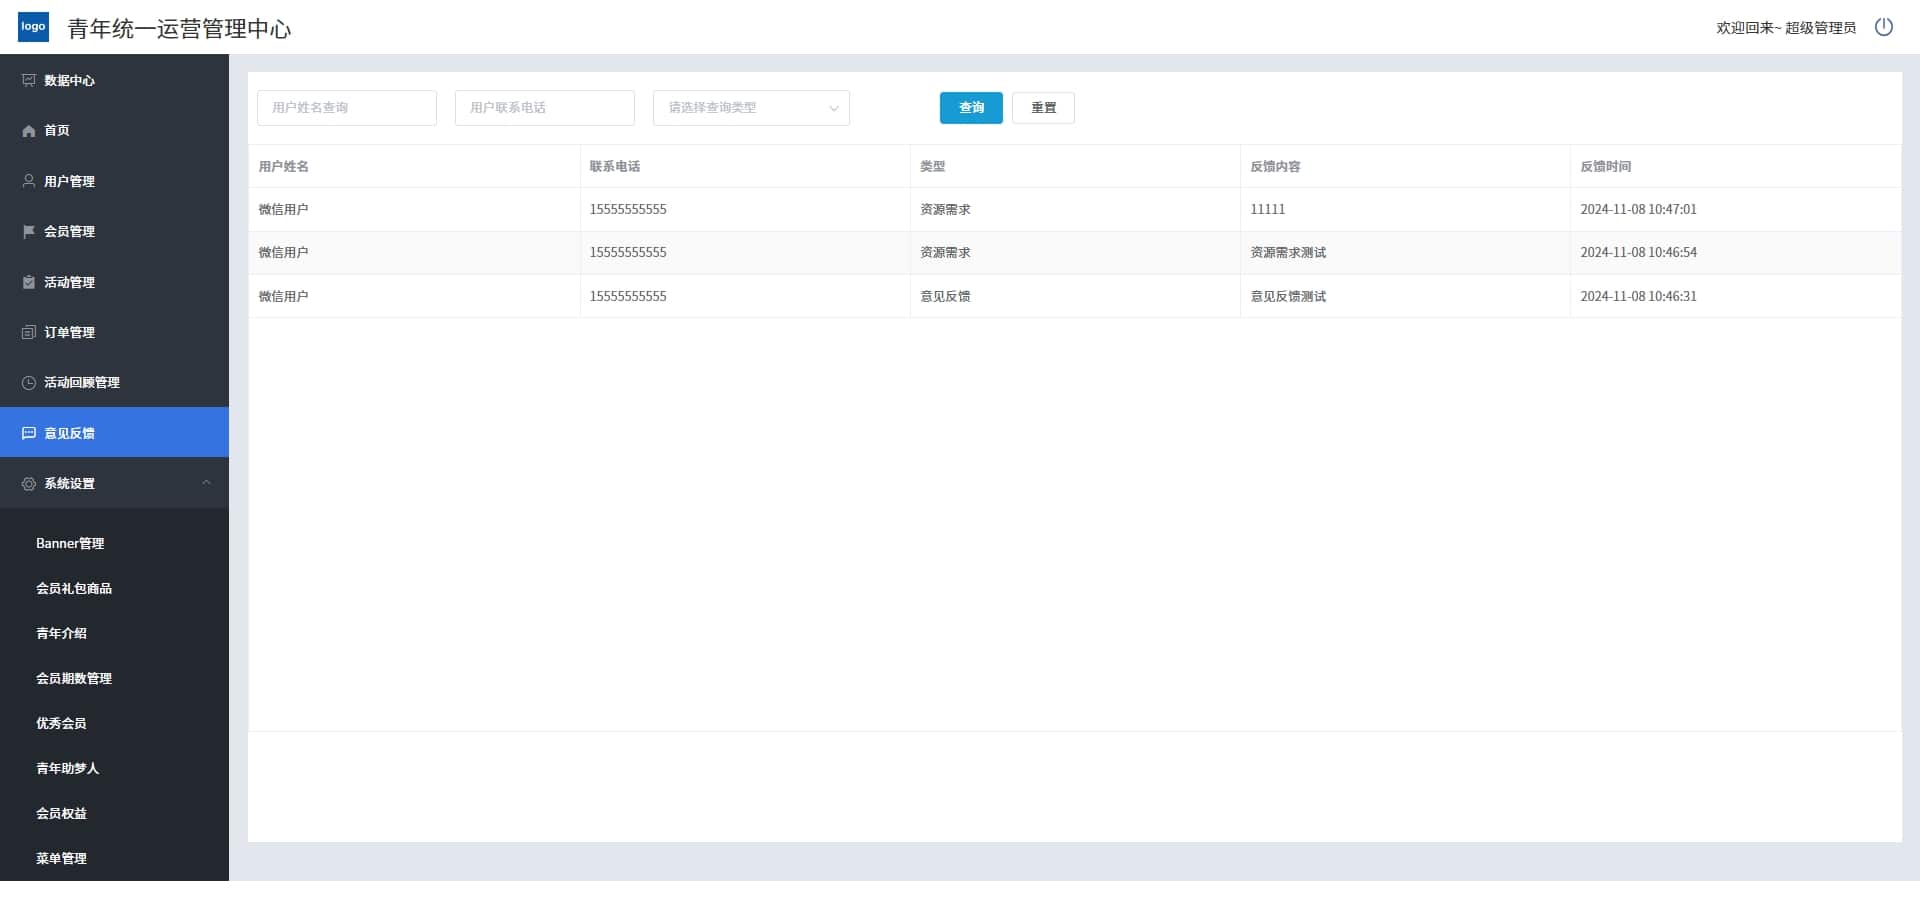This screenshot has height=919, width=1920.
Task: Open 青年助梦人 submenu item
Action: tap(114, 768)
